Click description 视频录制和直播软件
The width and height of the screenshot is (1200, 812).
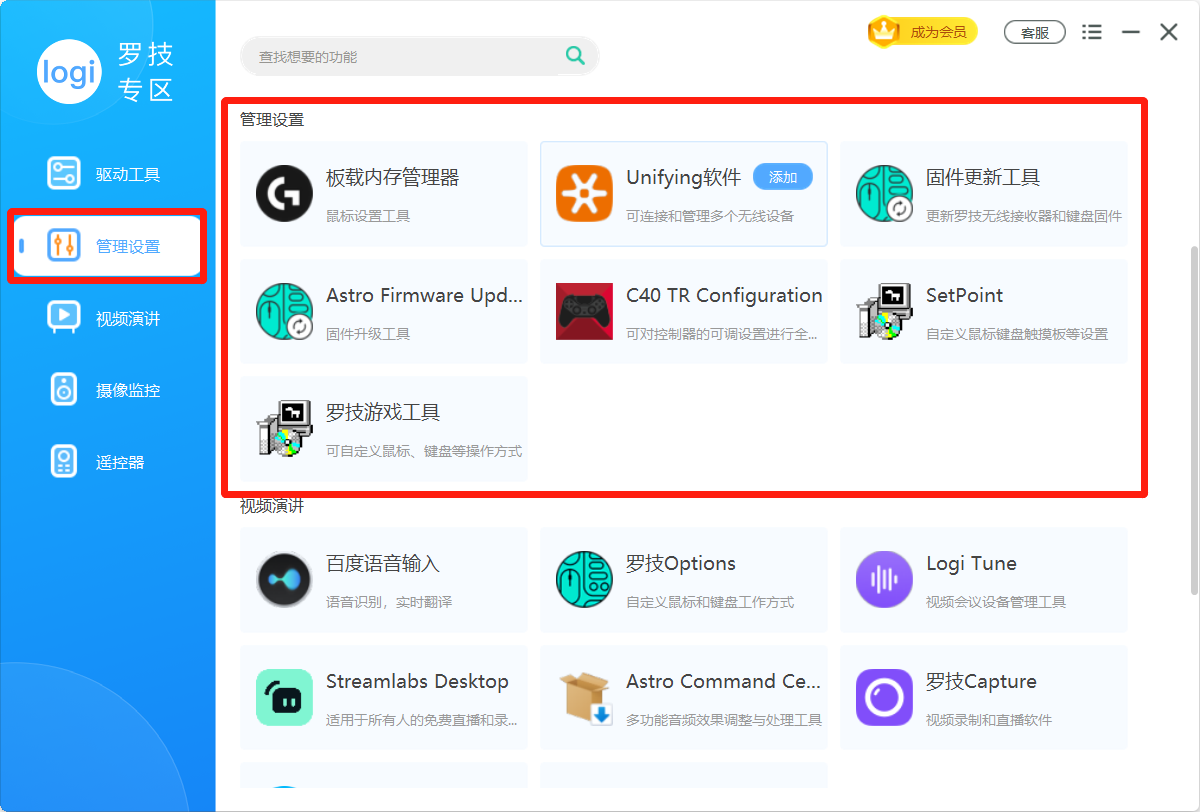[x=989, y=720]
